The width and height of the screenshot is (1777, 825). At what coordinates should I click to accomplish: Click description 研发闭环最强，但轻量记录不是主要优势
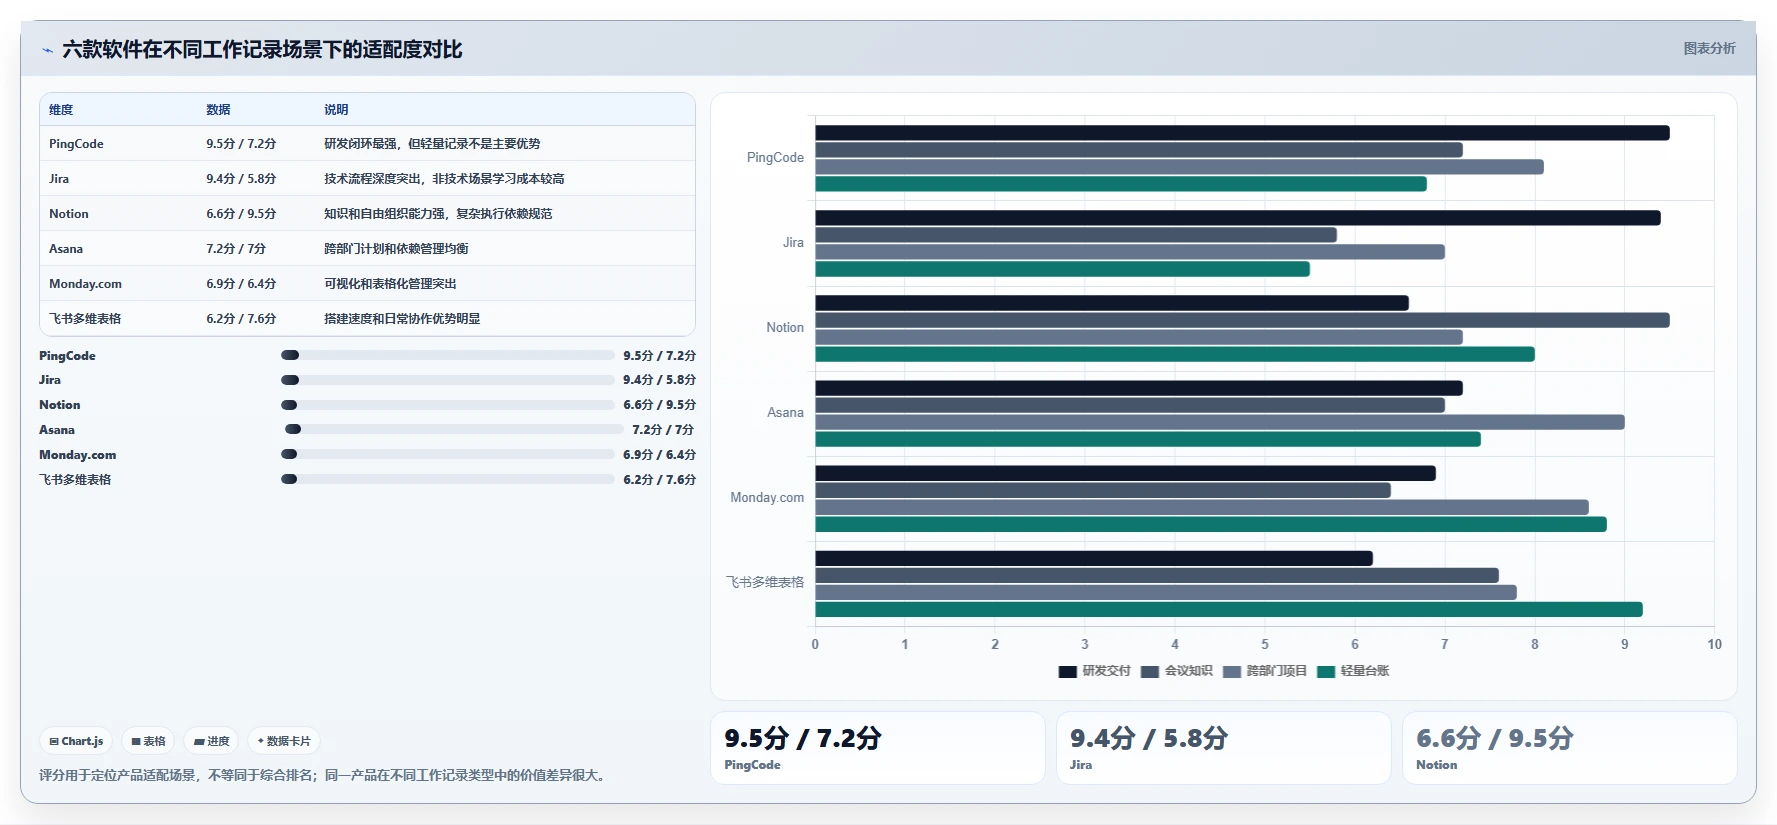432,144
